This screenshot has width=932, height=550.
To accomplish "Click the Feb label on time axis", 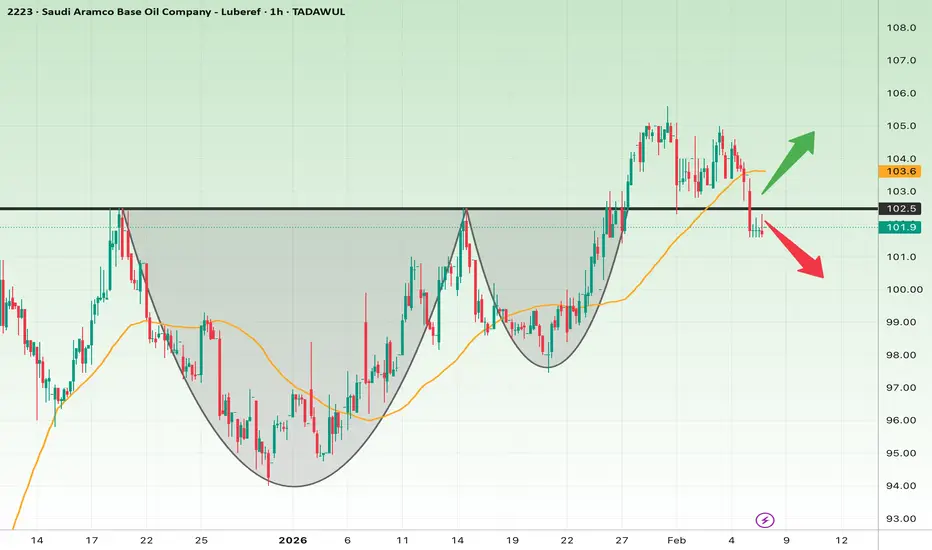I will click(x=676, y=540).
